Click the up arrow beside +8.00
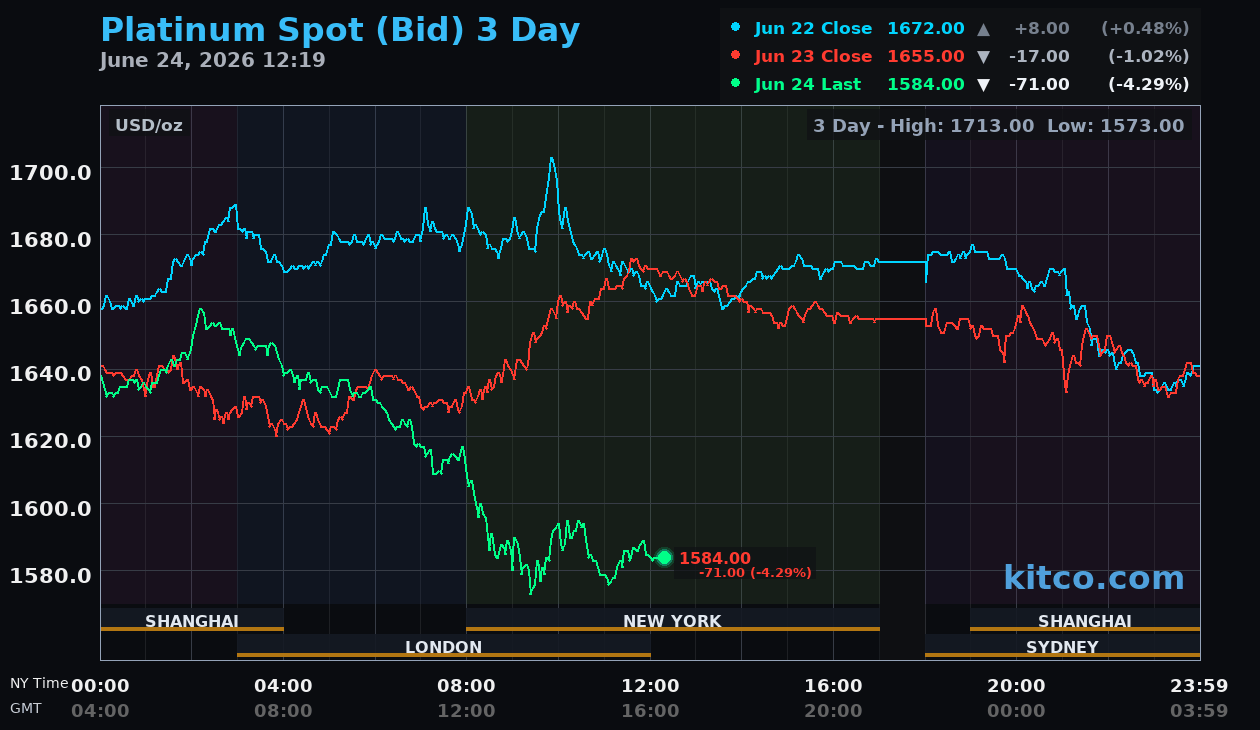The height and width of the screenshot is (730, 1260). 983,28
